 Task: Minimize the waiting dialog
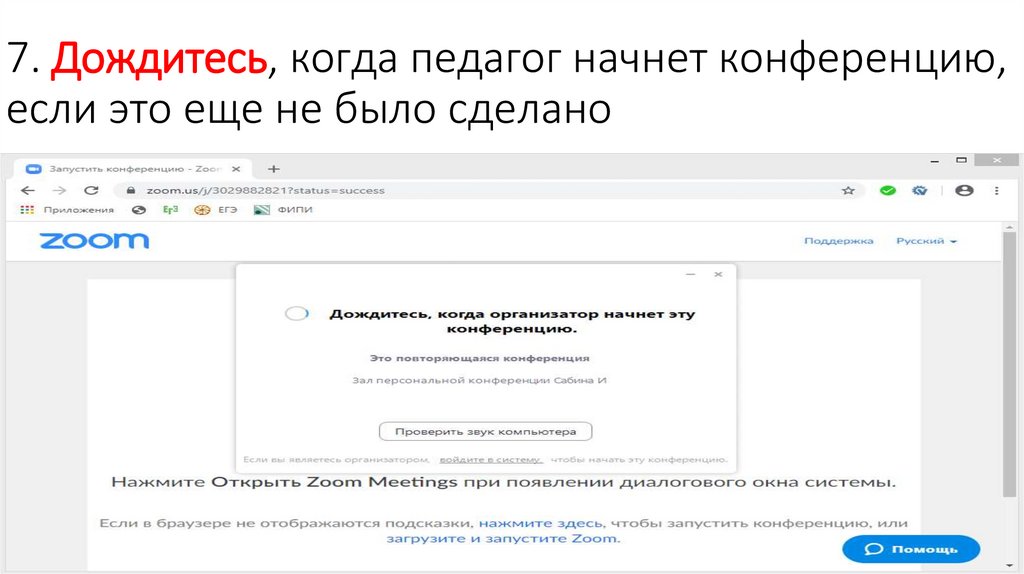(x=690, y=274)
